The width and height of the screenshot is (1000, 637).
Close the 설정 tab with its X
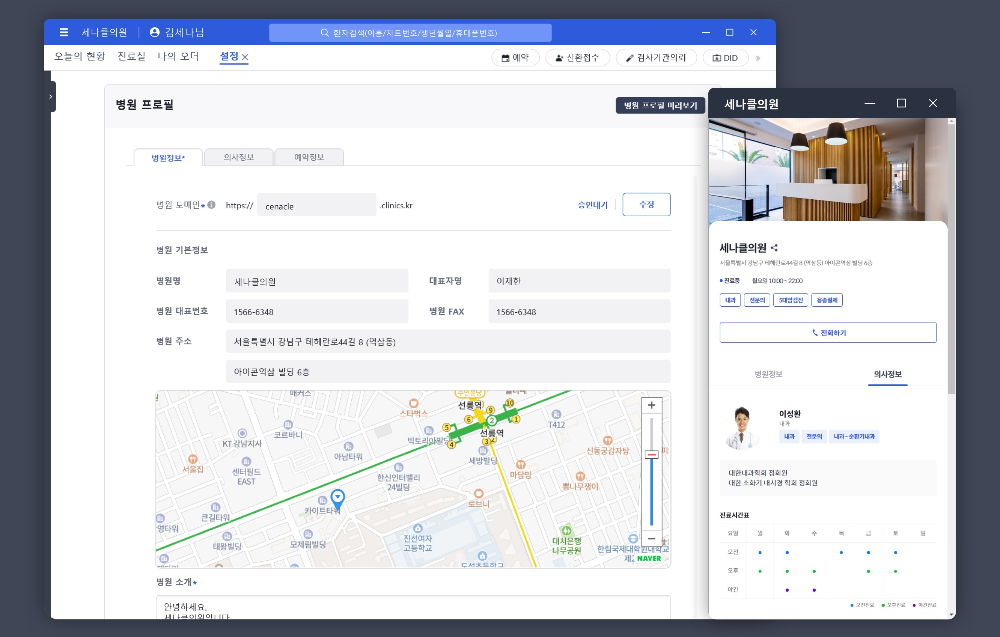click(245, 57)
